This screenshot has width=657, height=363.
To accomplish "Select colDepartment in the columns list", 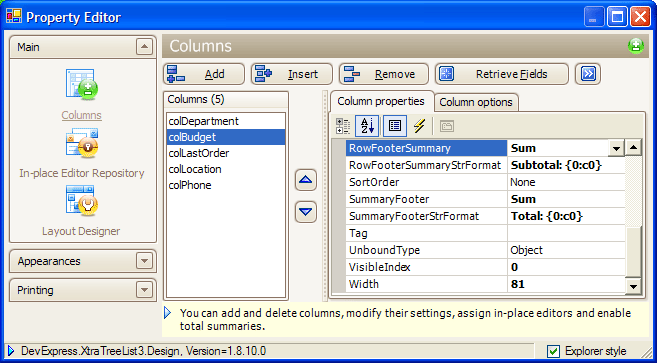I will pos(226,121).
